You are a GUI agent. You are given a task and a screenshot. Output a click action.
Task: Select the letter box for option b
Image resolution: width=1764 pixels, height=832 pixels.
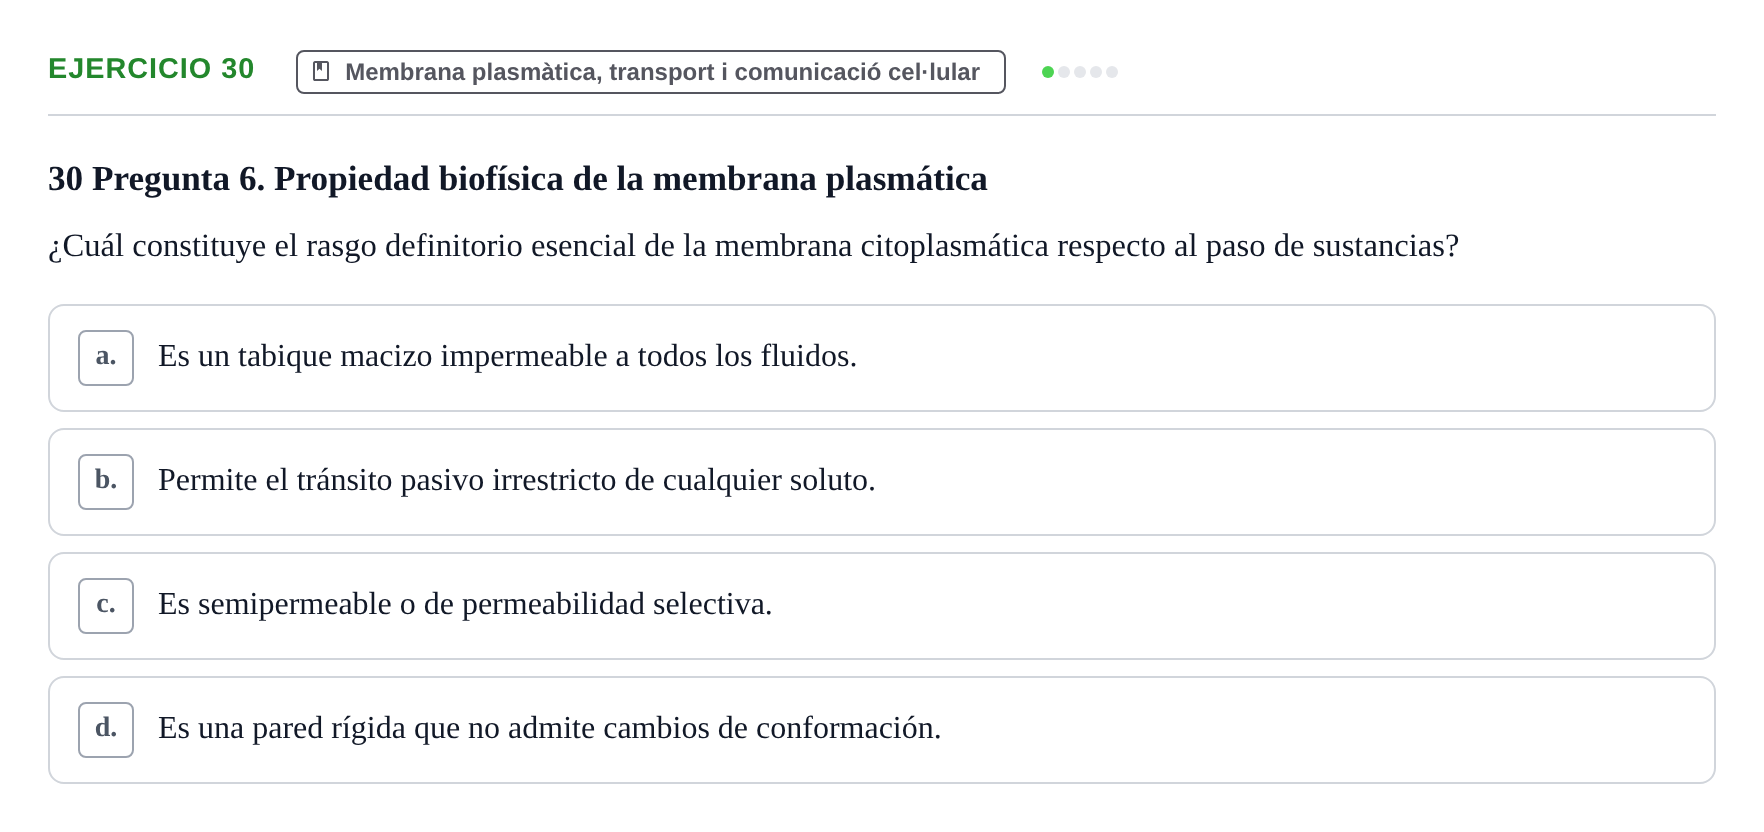(106, 482)
